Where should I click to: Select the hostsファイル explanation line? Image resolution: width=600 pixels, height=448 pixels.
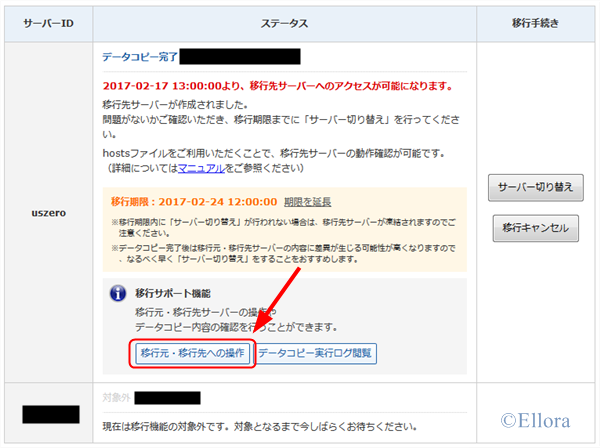click(274, 153)
